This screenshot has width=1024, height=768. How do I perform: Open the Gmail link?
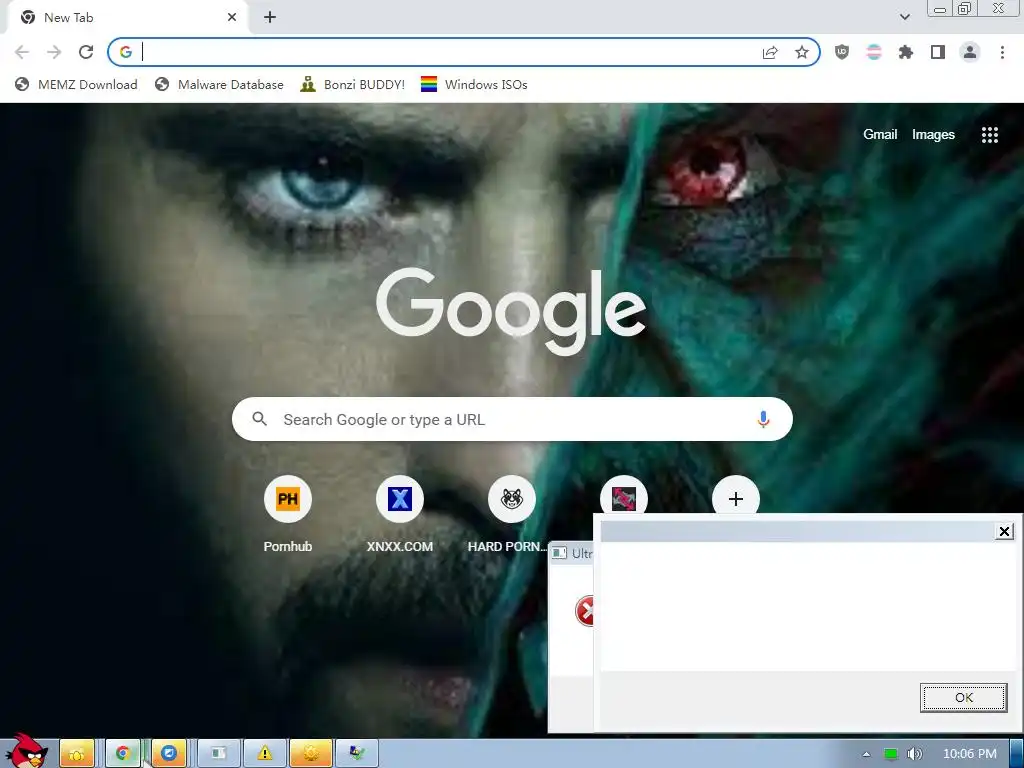pyautogui.click(x=880, y=135)
